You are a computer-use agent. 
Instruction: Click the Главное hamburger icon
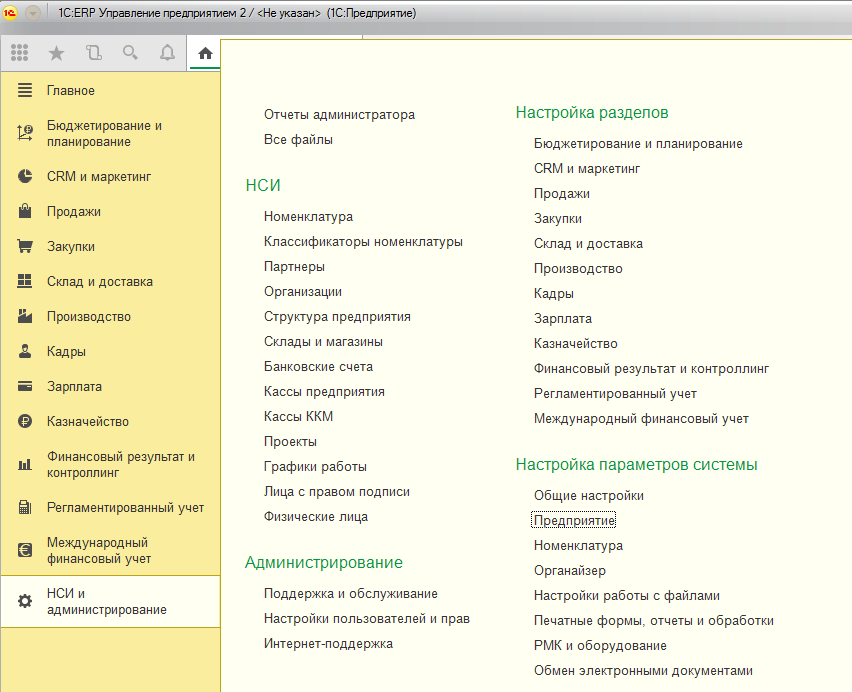(25, 90)
